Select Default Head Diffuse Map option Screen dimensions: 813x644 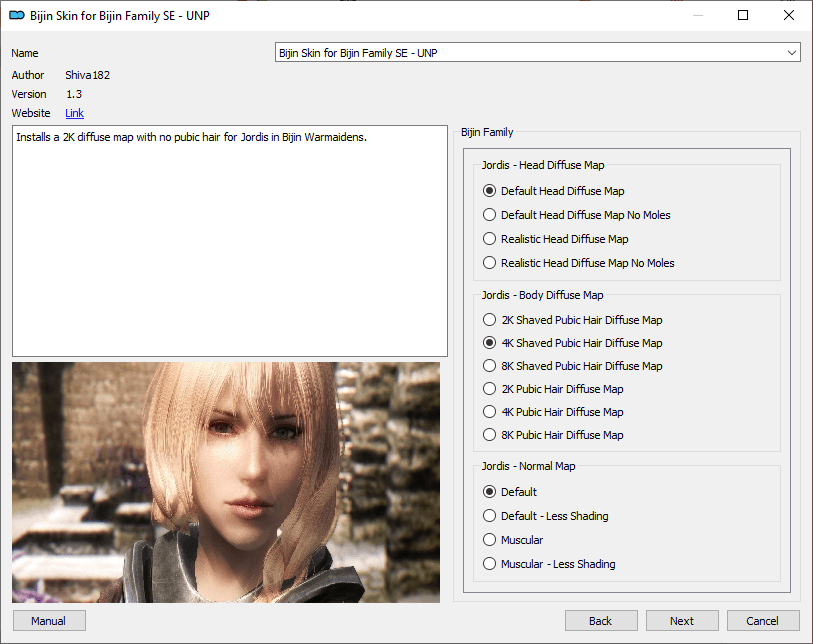553,191
